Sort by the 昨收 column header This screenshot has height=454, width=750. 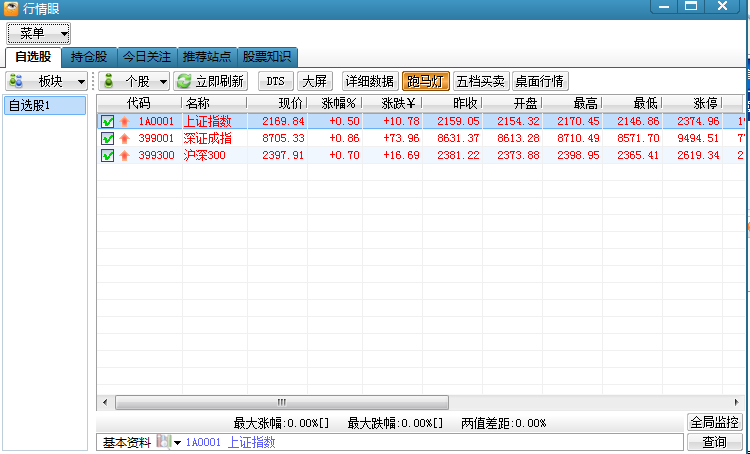[452, 103]
